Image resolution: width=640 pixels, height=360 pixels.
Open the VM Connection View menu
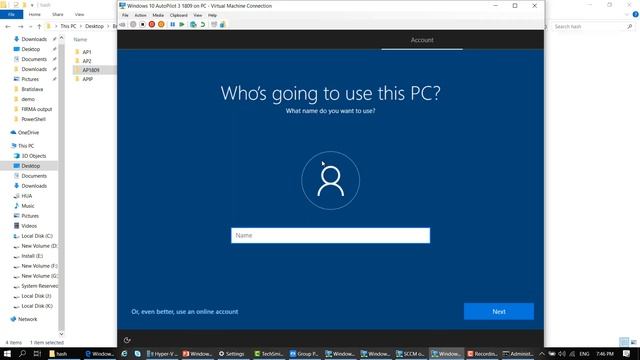(198, 15)
